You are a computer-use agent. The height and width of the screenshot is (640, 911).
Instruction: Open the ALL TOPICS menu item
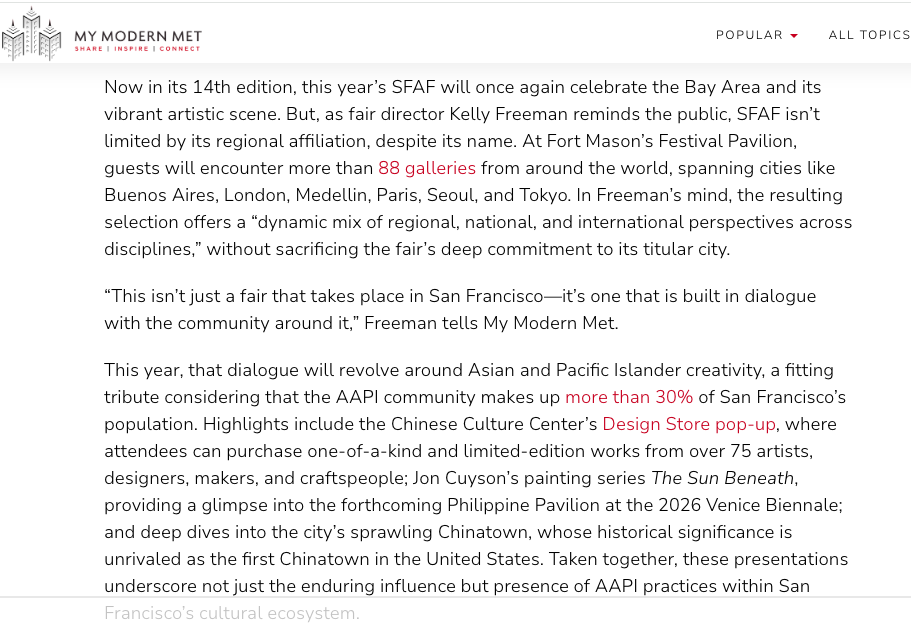coord(869,35)
